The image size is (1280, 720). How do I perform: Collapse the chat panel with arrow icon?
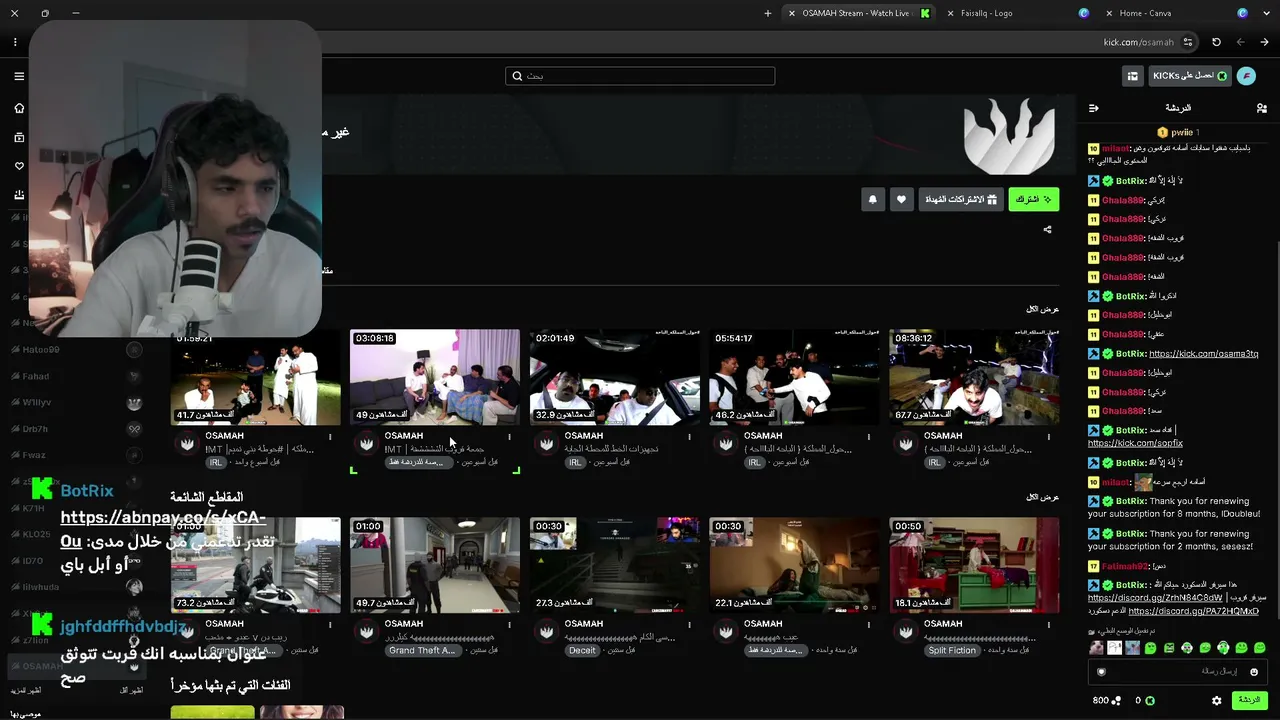click(x=1094, y=108)
